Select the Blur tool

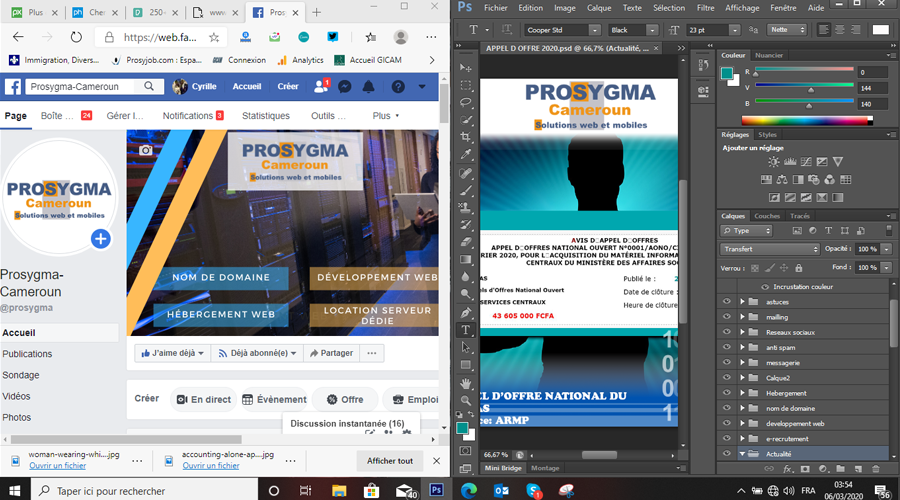[465, 277]
